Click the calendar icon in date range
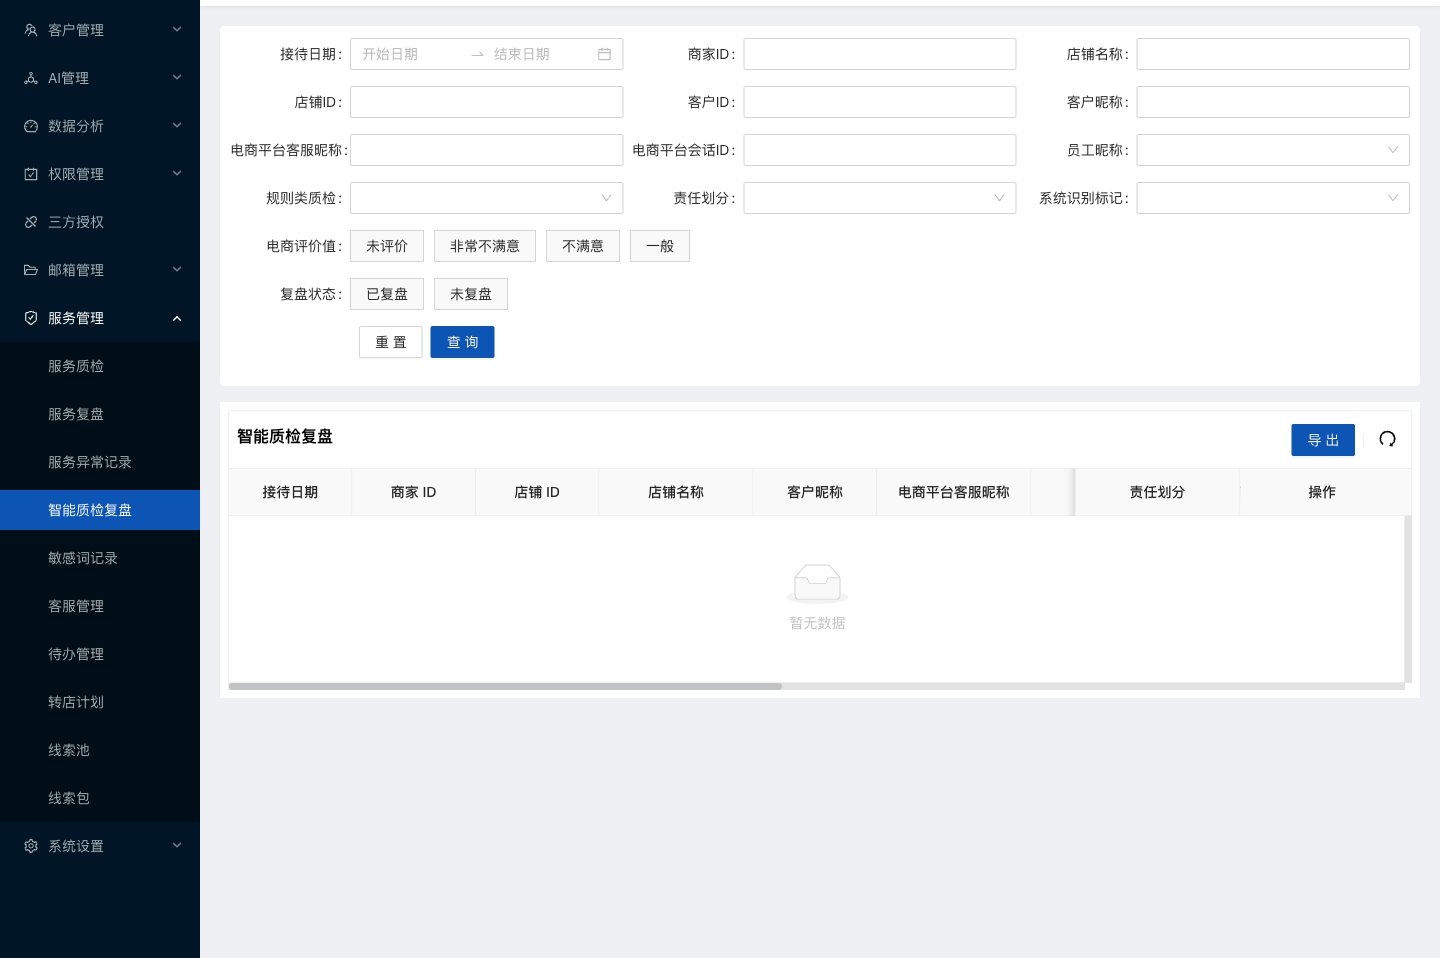 tap(604, 54)
